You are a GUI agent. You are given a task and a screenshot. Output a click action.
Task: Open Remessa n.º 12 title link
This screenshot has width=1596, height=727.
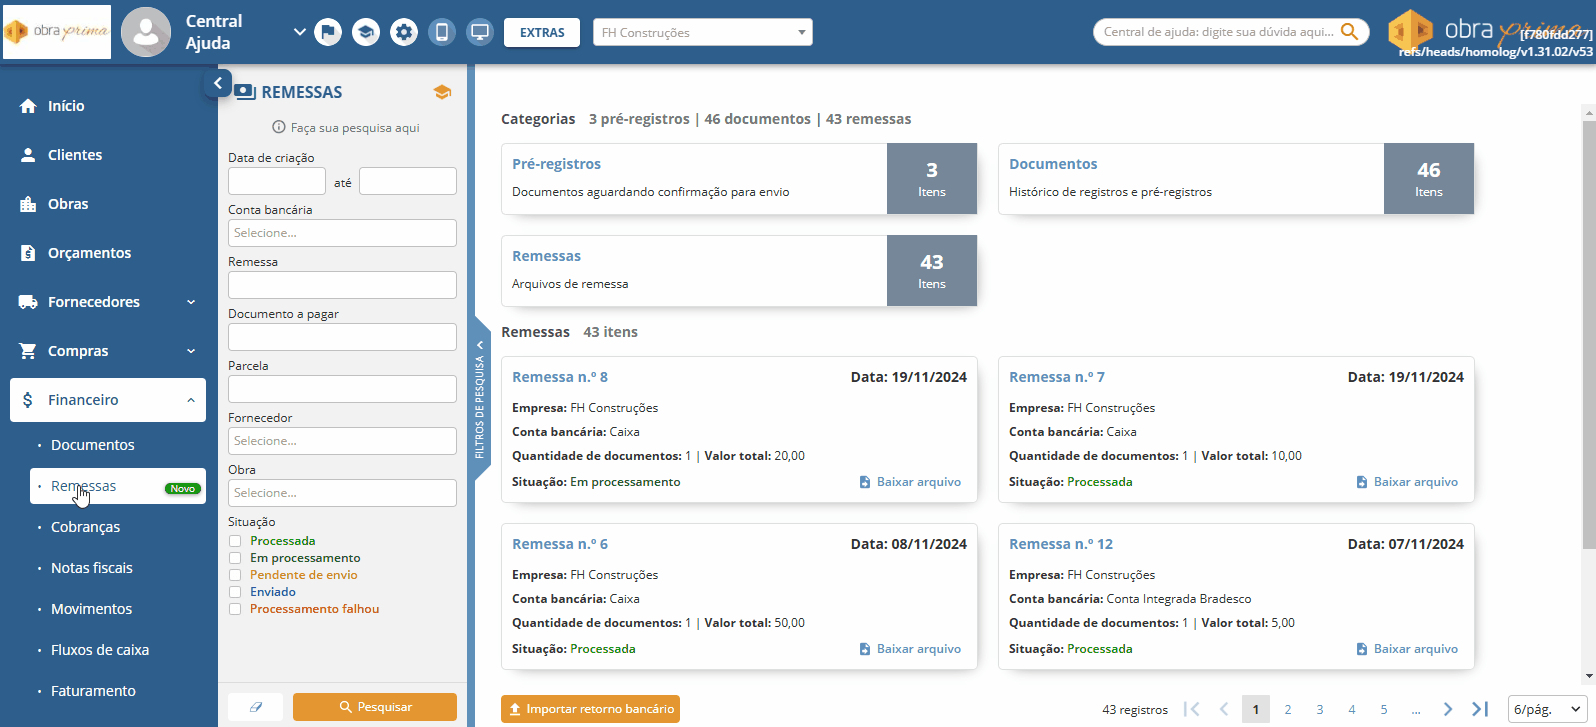click(x=1061, y=544)
